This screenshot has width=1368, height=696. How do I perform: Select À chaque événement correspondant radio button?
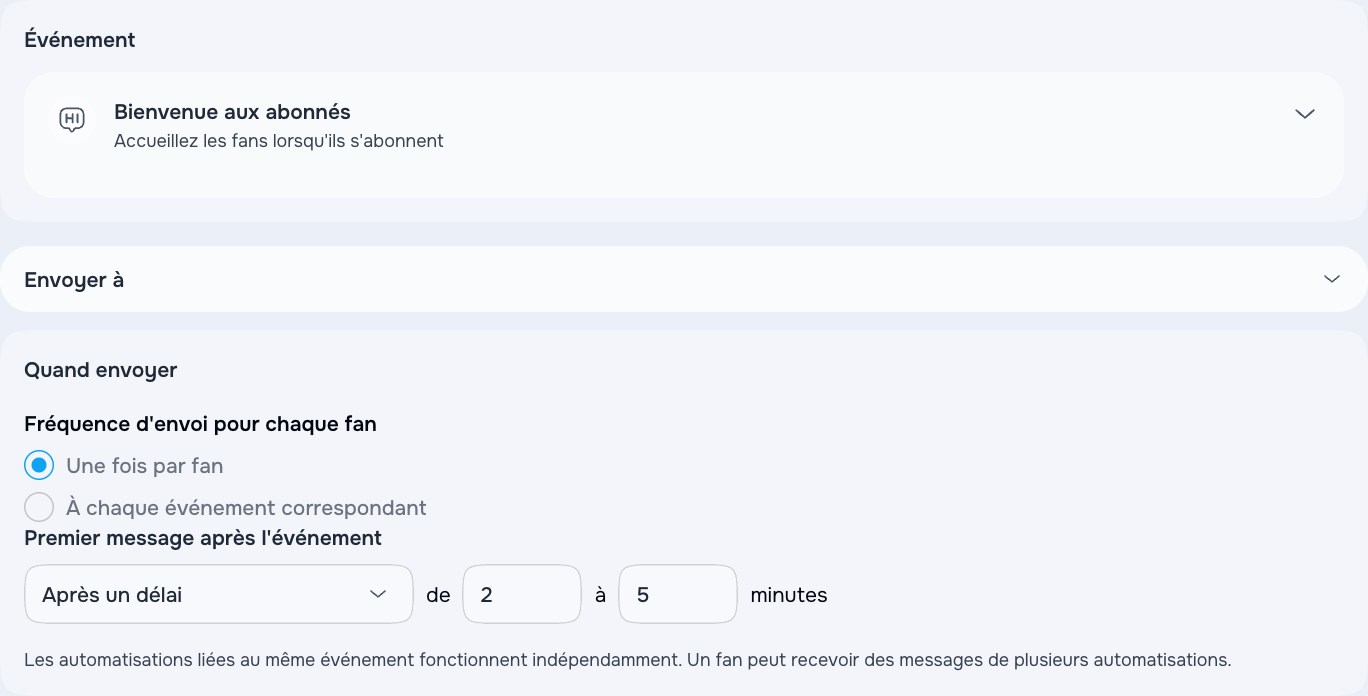click(39, 507)
